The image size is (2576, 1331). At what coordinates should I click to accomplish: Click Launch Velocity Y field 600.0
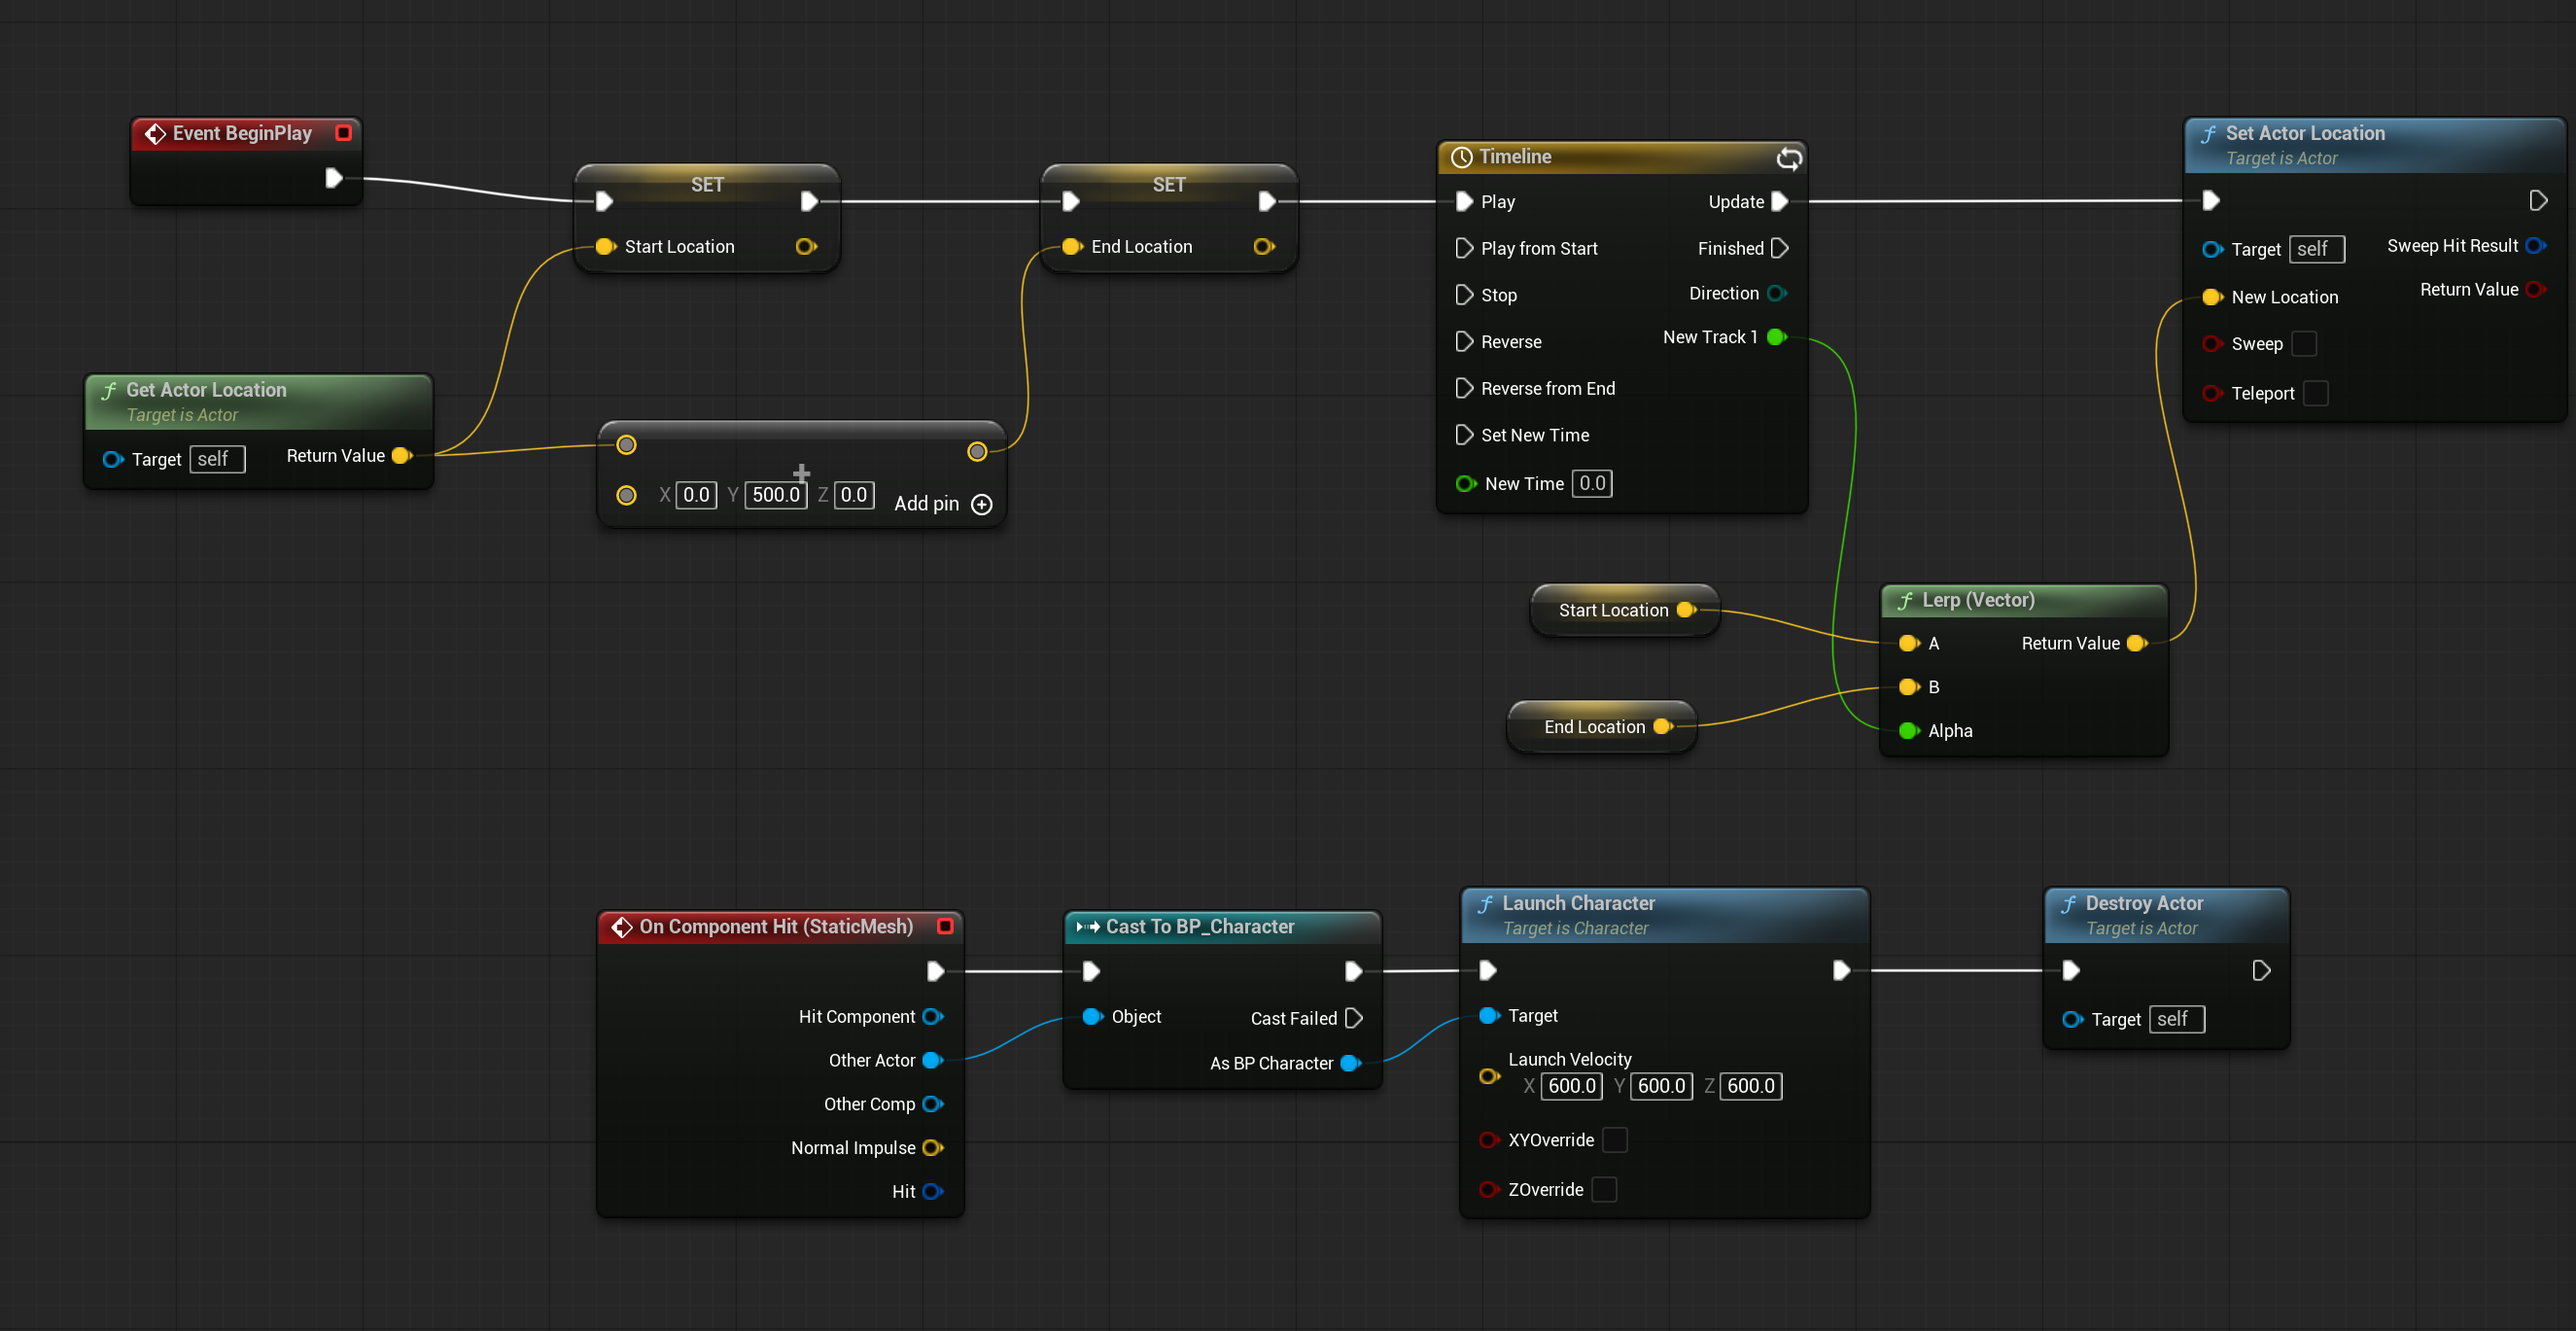pos(1661,1086)
